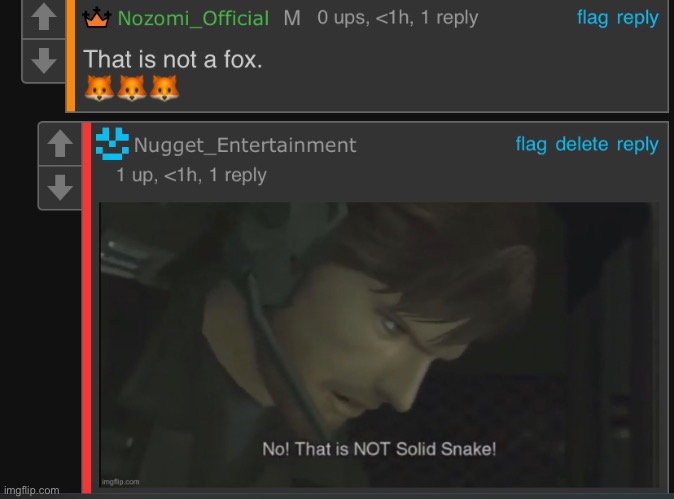This screenshot has height=499, width=674.
Task: Click the crown icon beside Nozomi_Official
Action: tap(97, 18)
